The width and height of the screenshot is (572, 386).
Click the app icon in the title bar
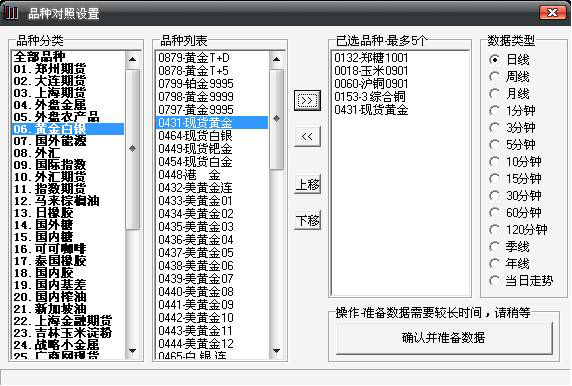11,13
